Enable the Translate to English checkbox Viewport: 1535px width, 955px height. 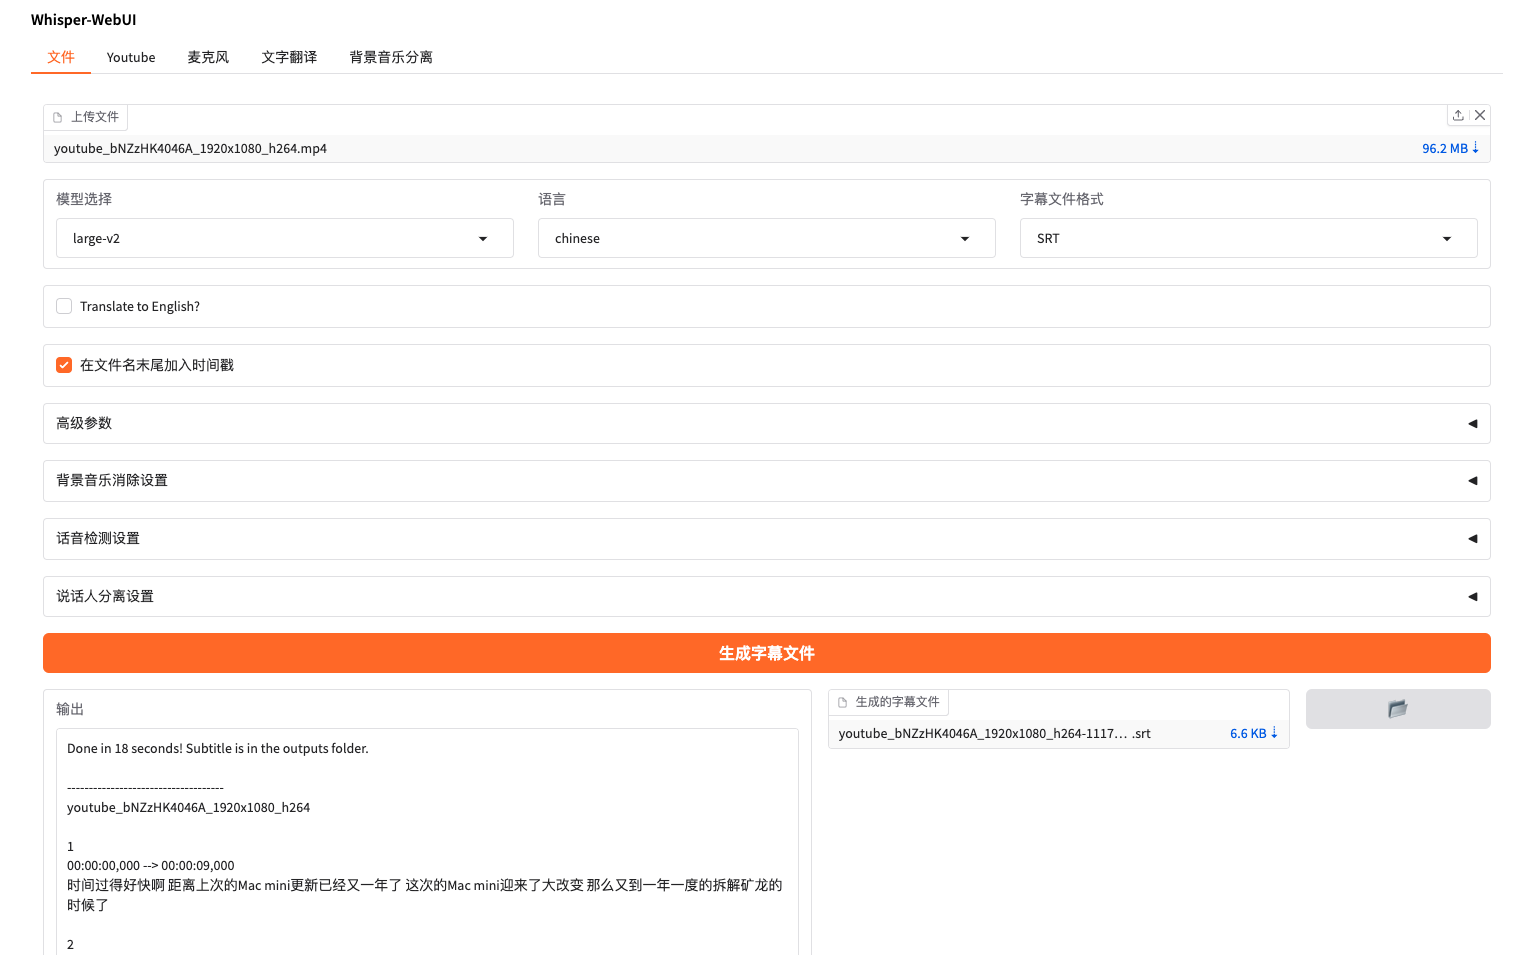coord(64,306)
